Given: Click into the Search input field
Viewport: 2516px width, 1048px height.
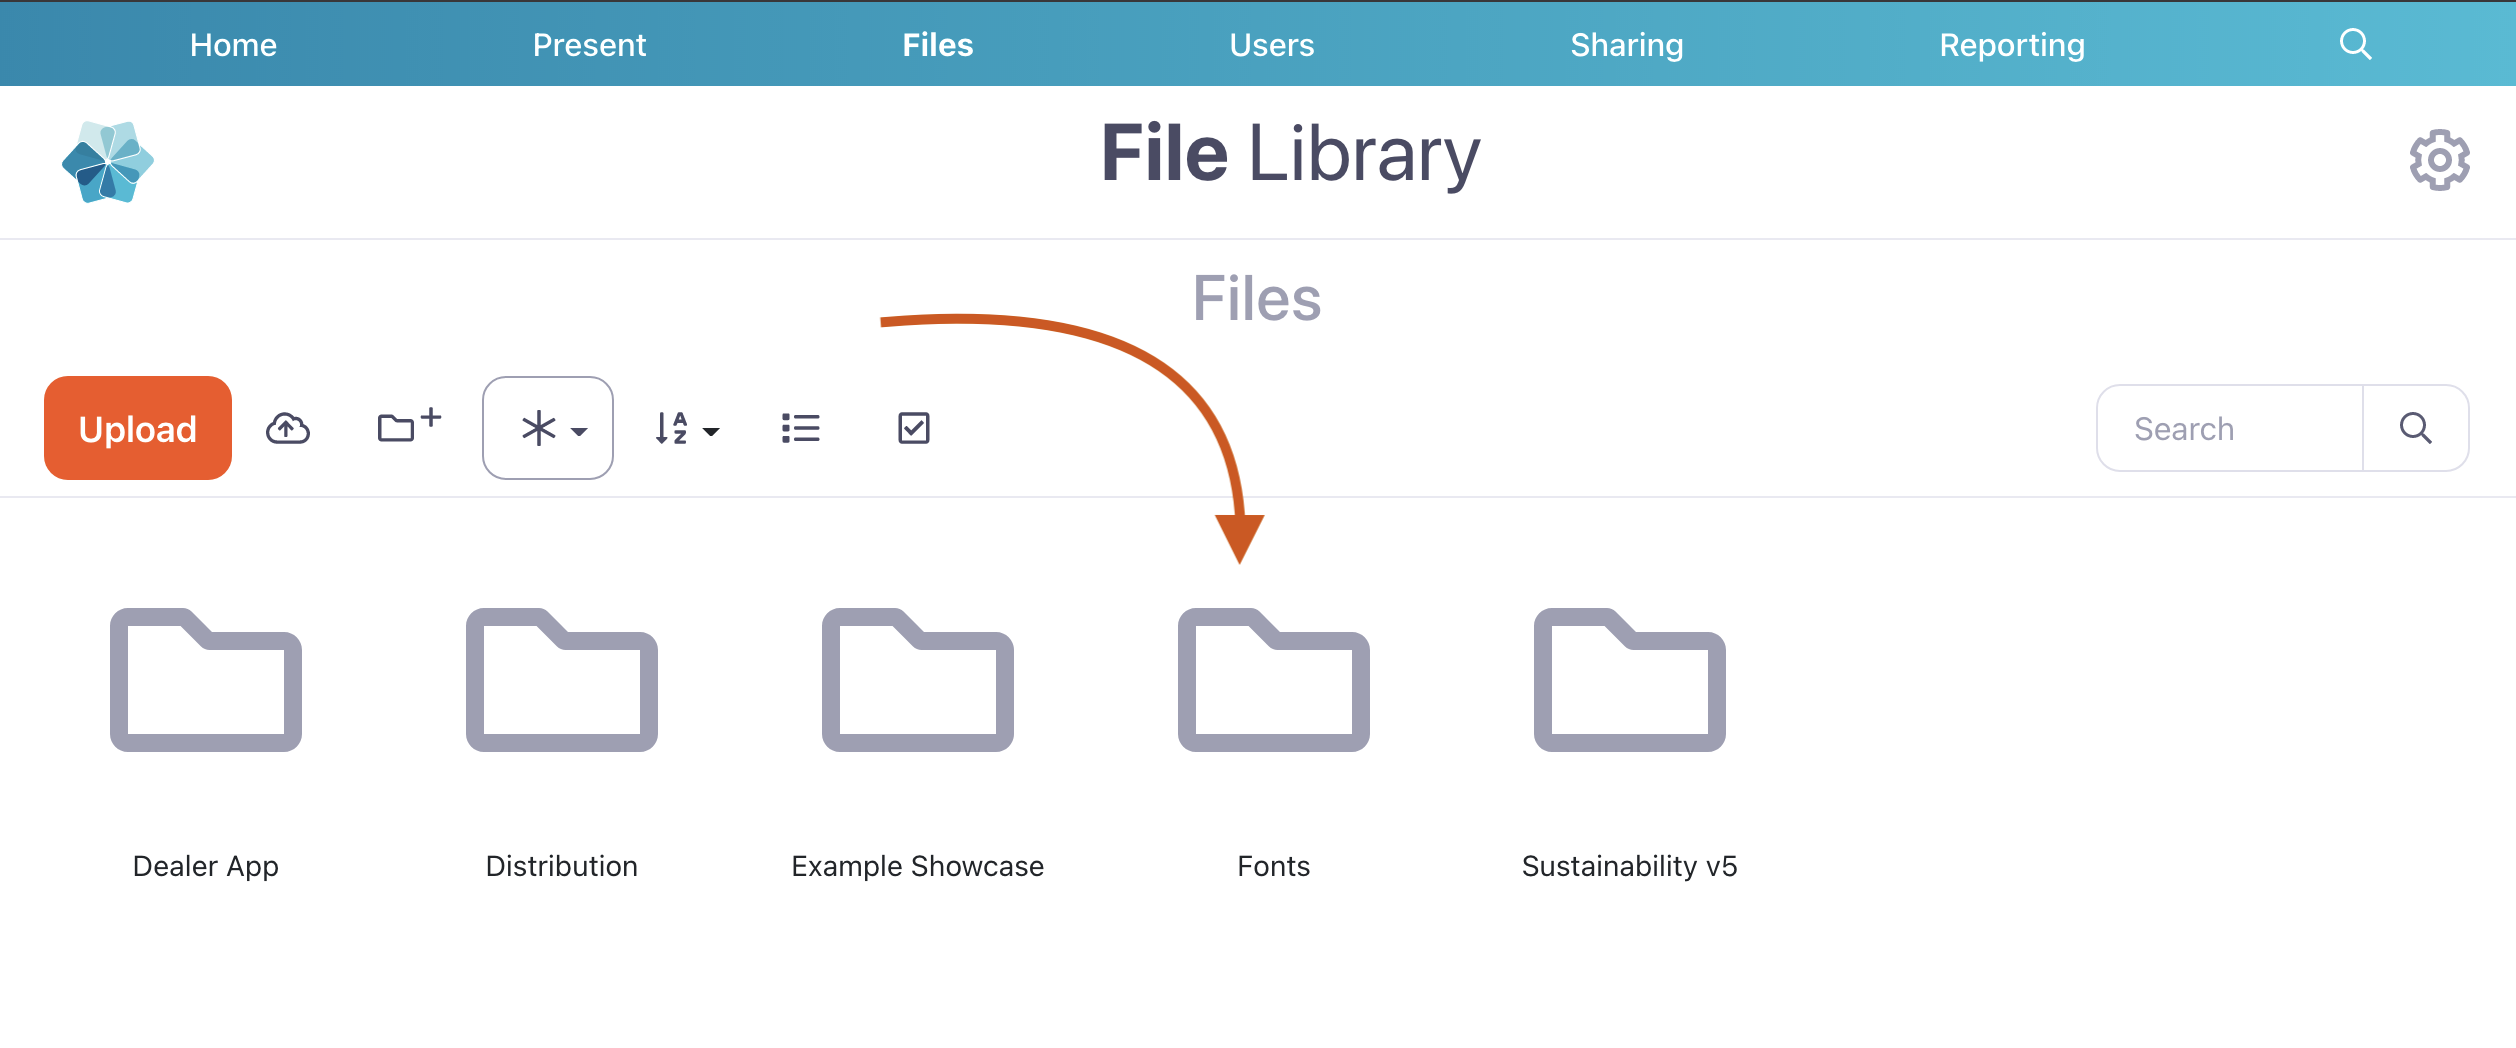Looking at the screenshot, I should pyautogui.click(x=2230, y=428).
